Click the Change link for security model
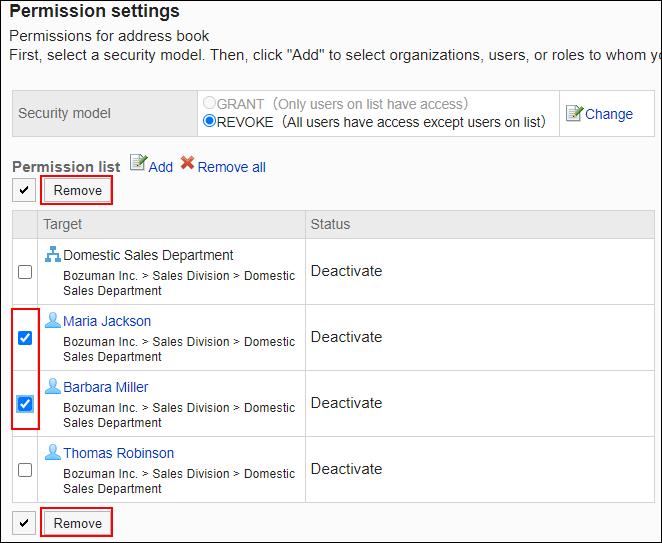The image size is (662, 543). pyautogui.click(x=609, y=114)
